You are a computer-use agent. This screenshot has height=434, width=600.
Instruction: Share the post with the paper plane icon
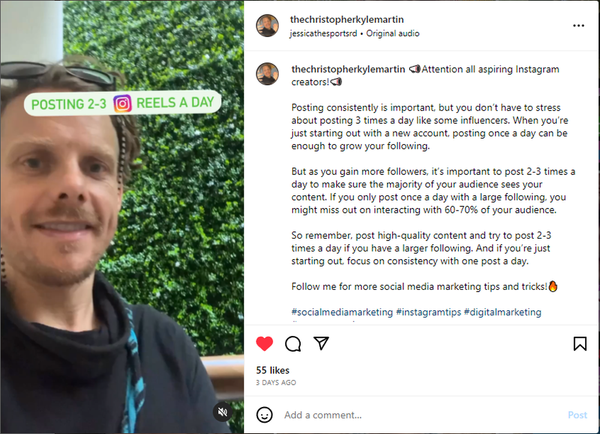pyautogui.click(x=321, y=343)
